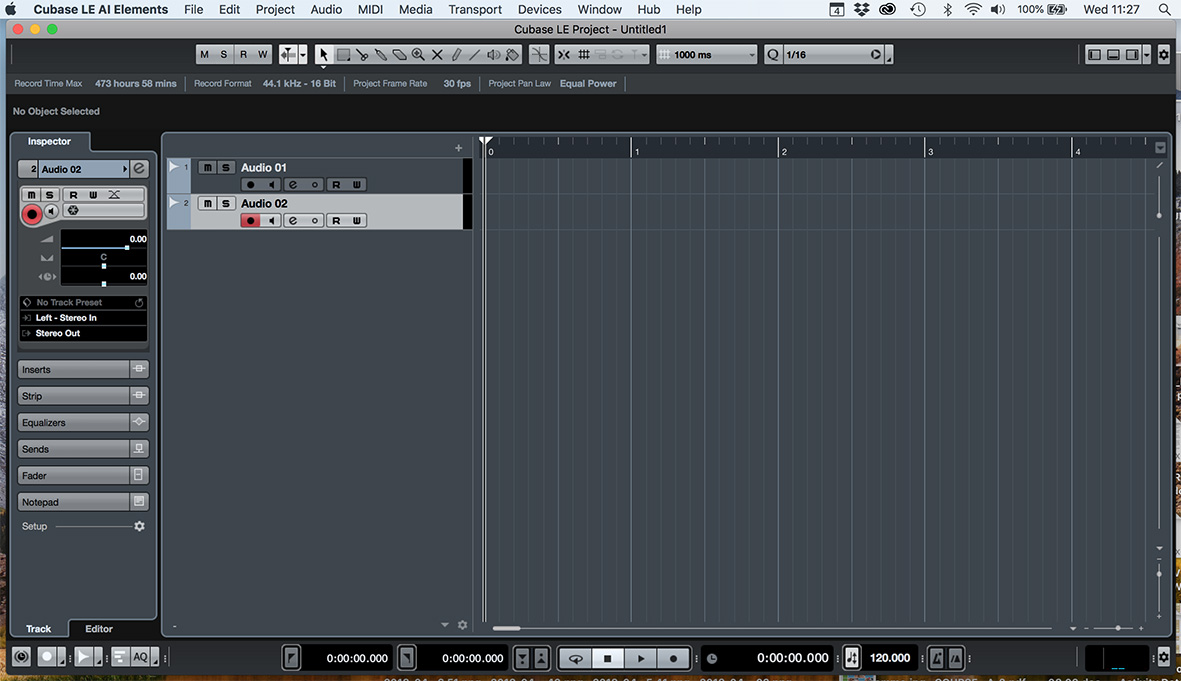
Task: Toggle Snap grid type icon
Action: click(584, 55)
